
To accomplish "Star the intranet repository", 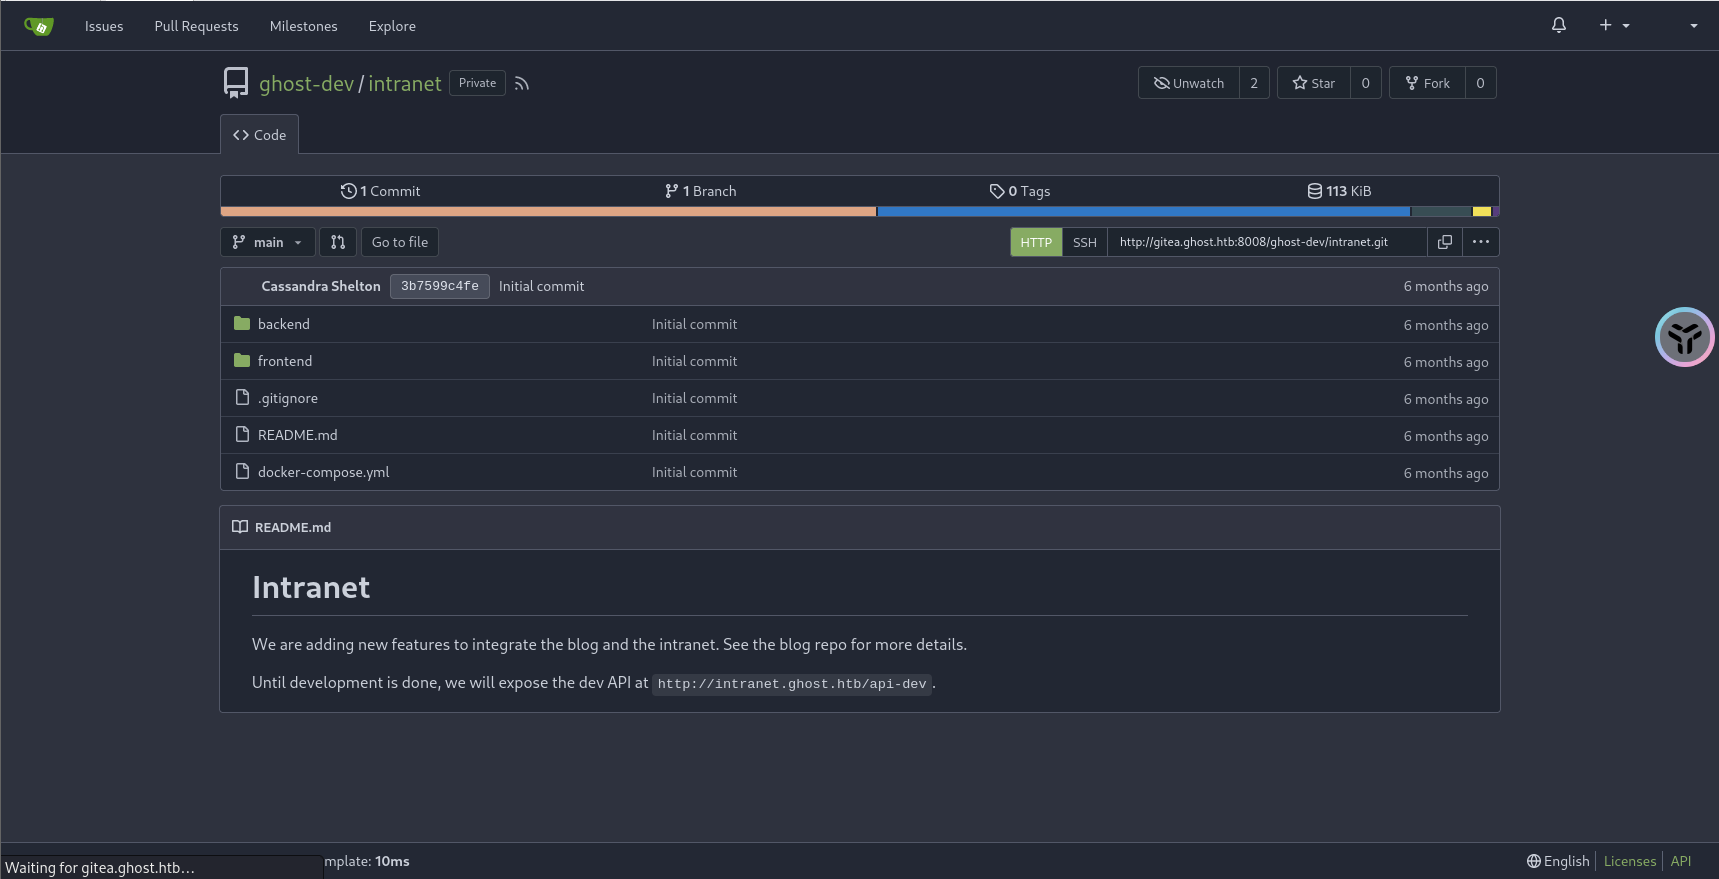I will (1313, 83).
